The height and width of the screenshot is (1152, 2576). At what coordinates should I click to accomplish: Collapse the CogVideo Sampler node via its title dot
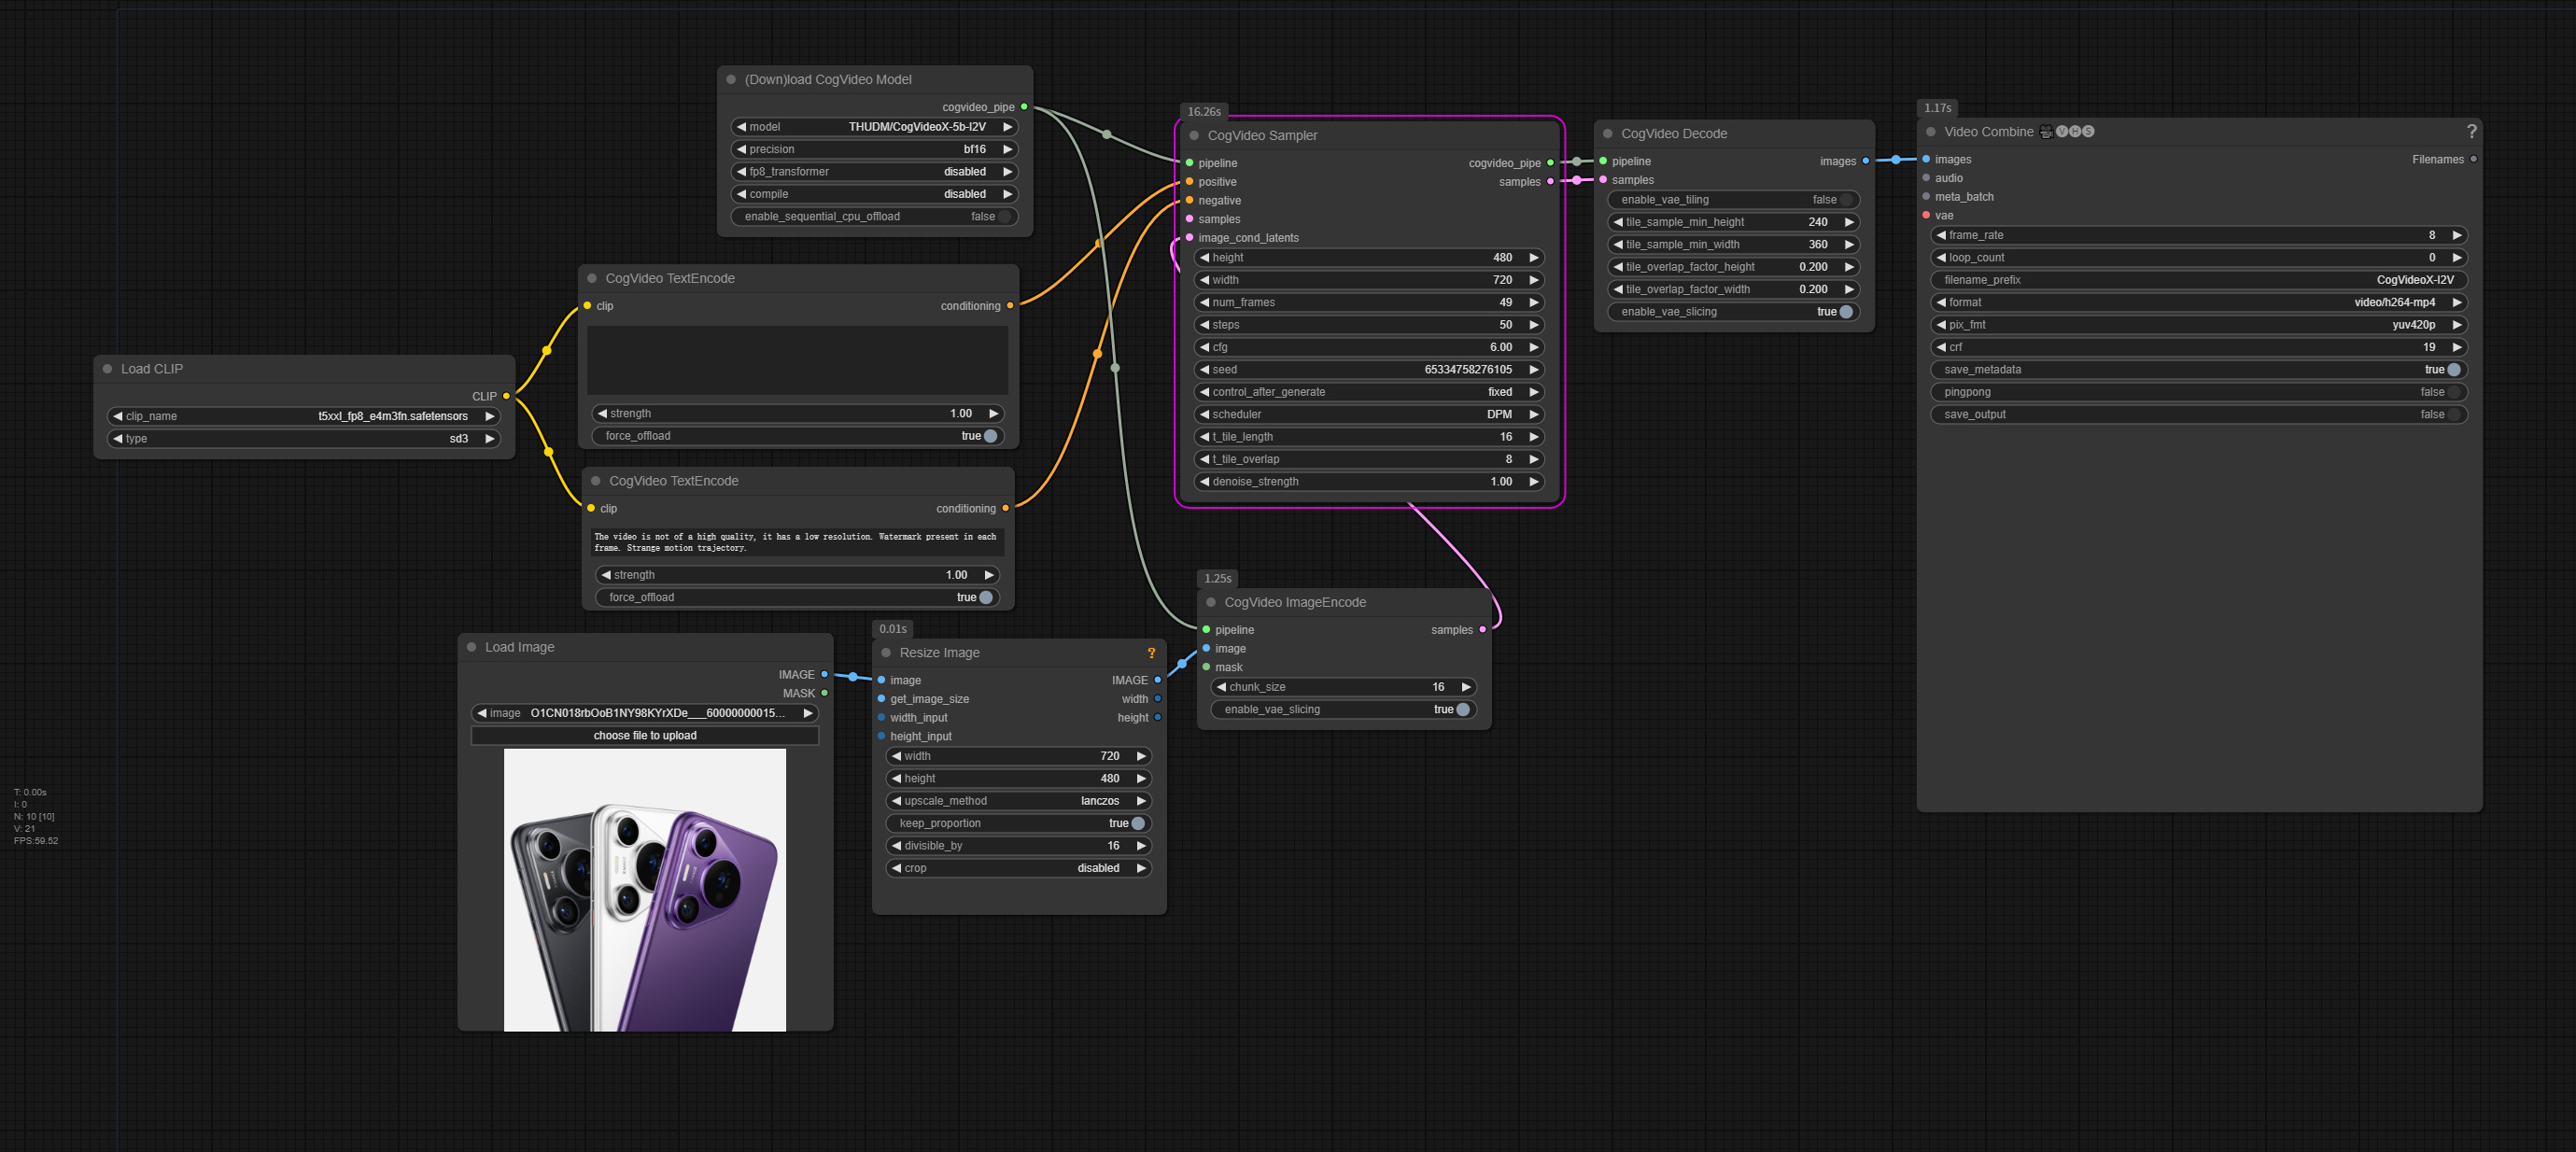coord(1193,135)
